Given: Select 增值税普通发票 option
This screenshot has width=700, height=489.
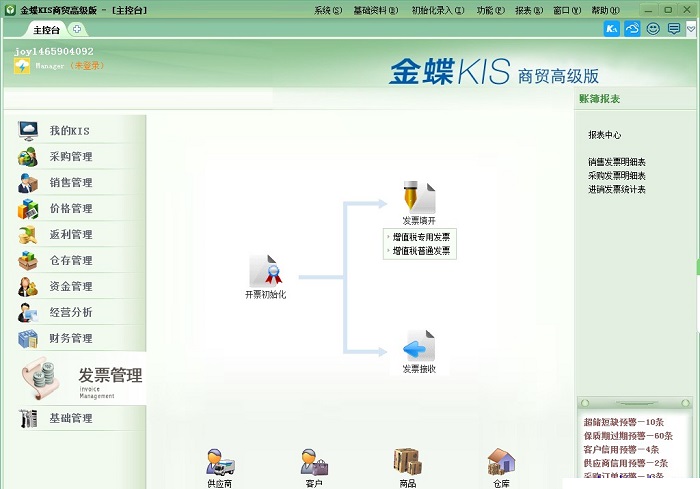Looking at the screenshot, I should [x=421, y=251].
